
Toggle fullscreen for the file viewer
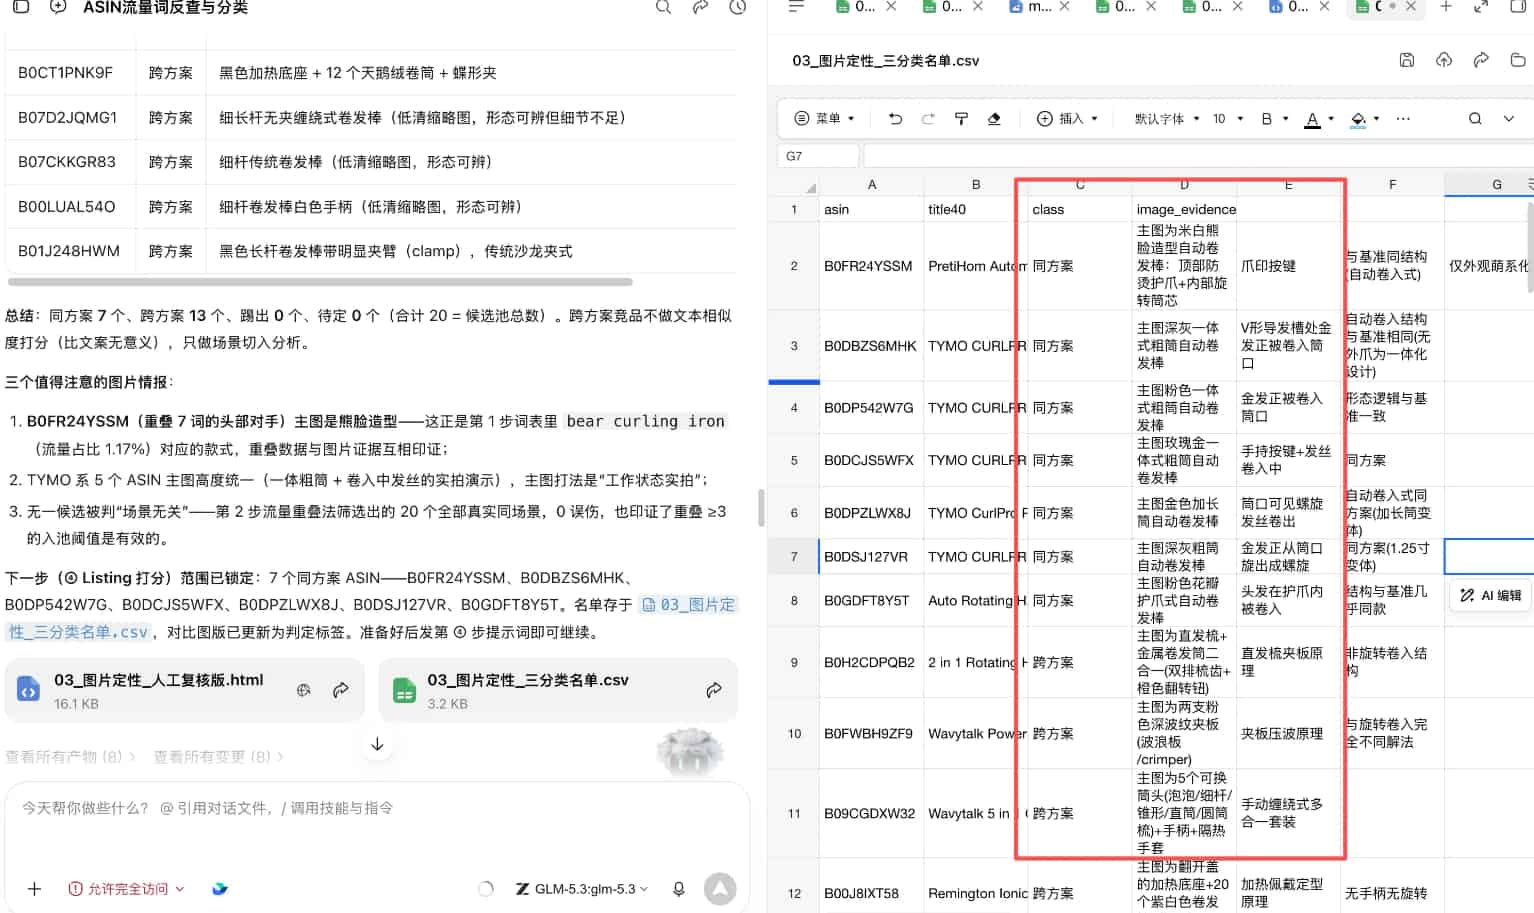pyautogui.click(x=1481, y=7)
